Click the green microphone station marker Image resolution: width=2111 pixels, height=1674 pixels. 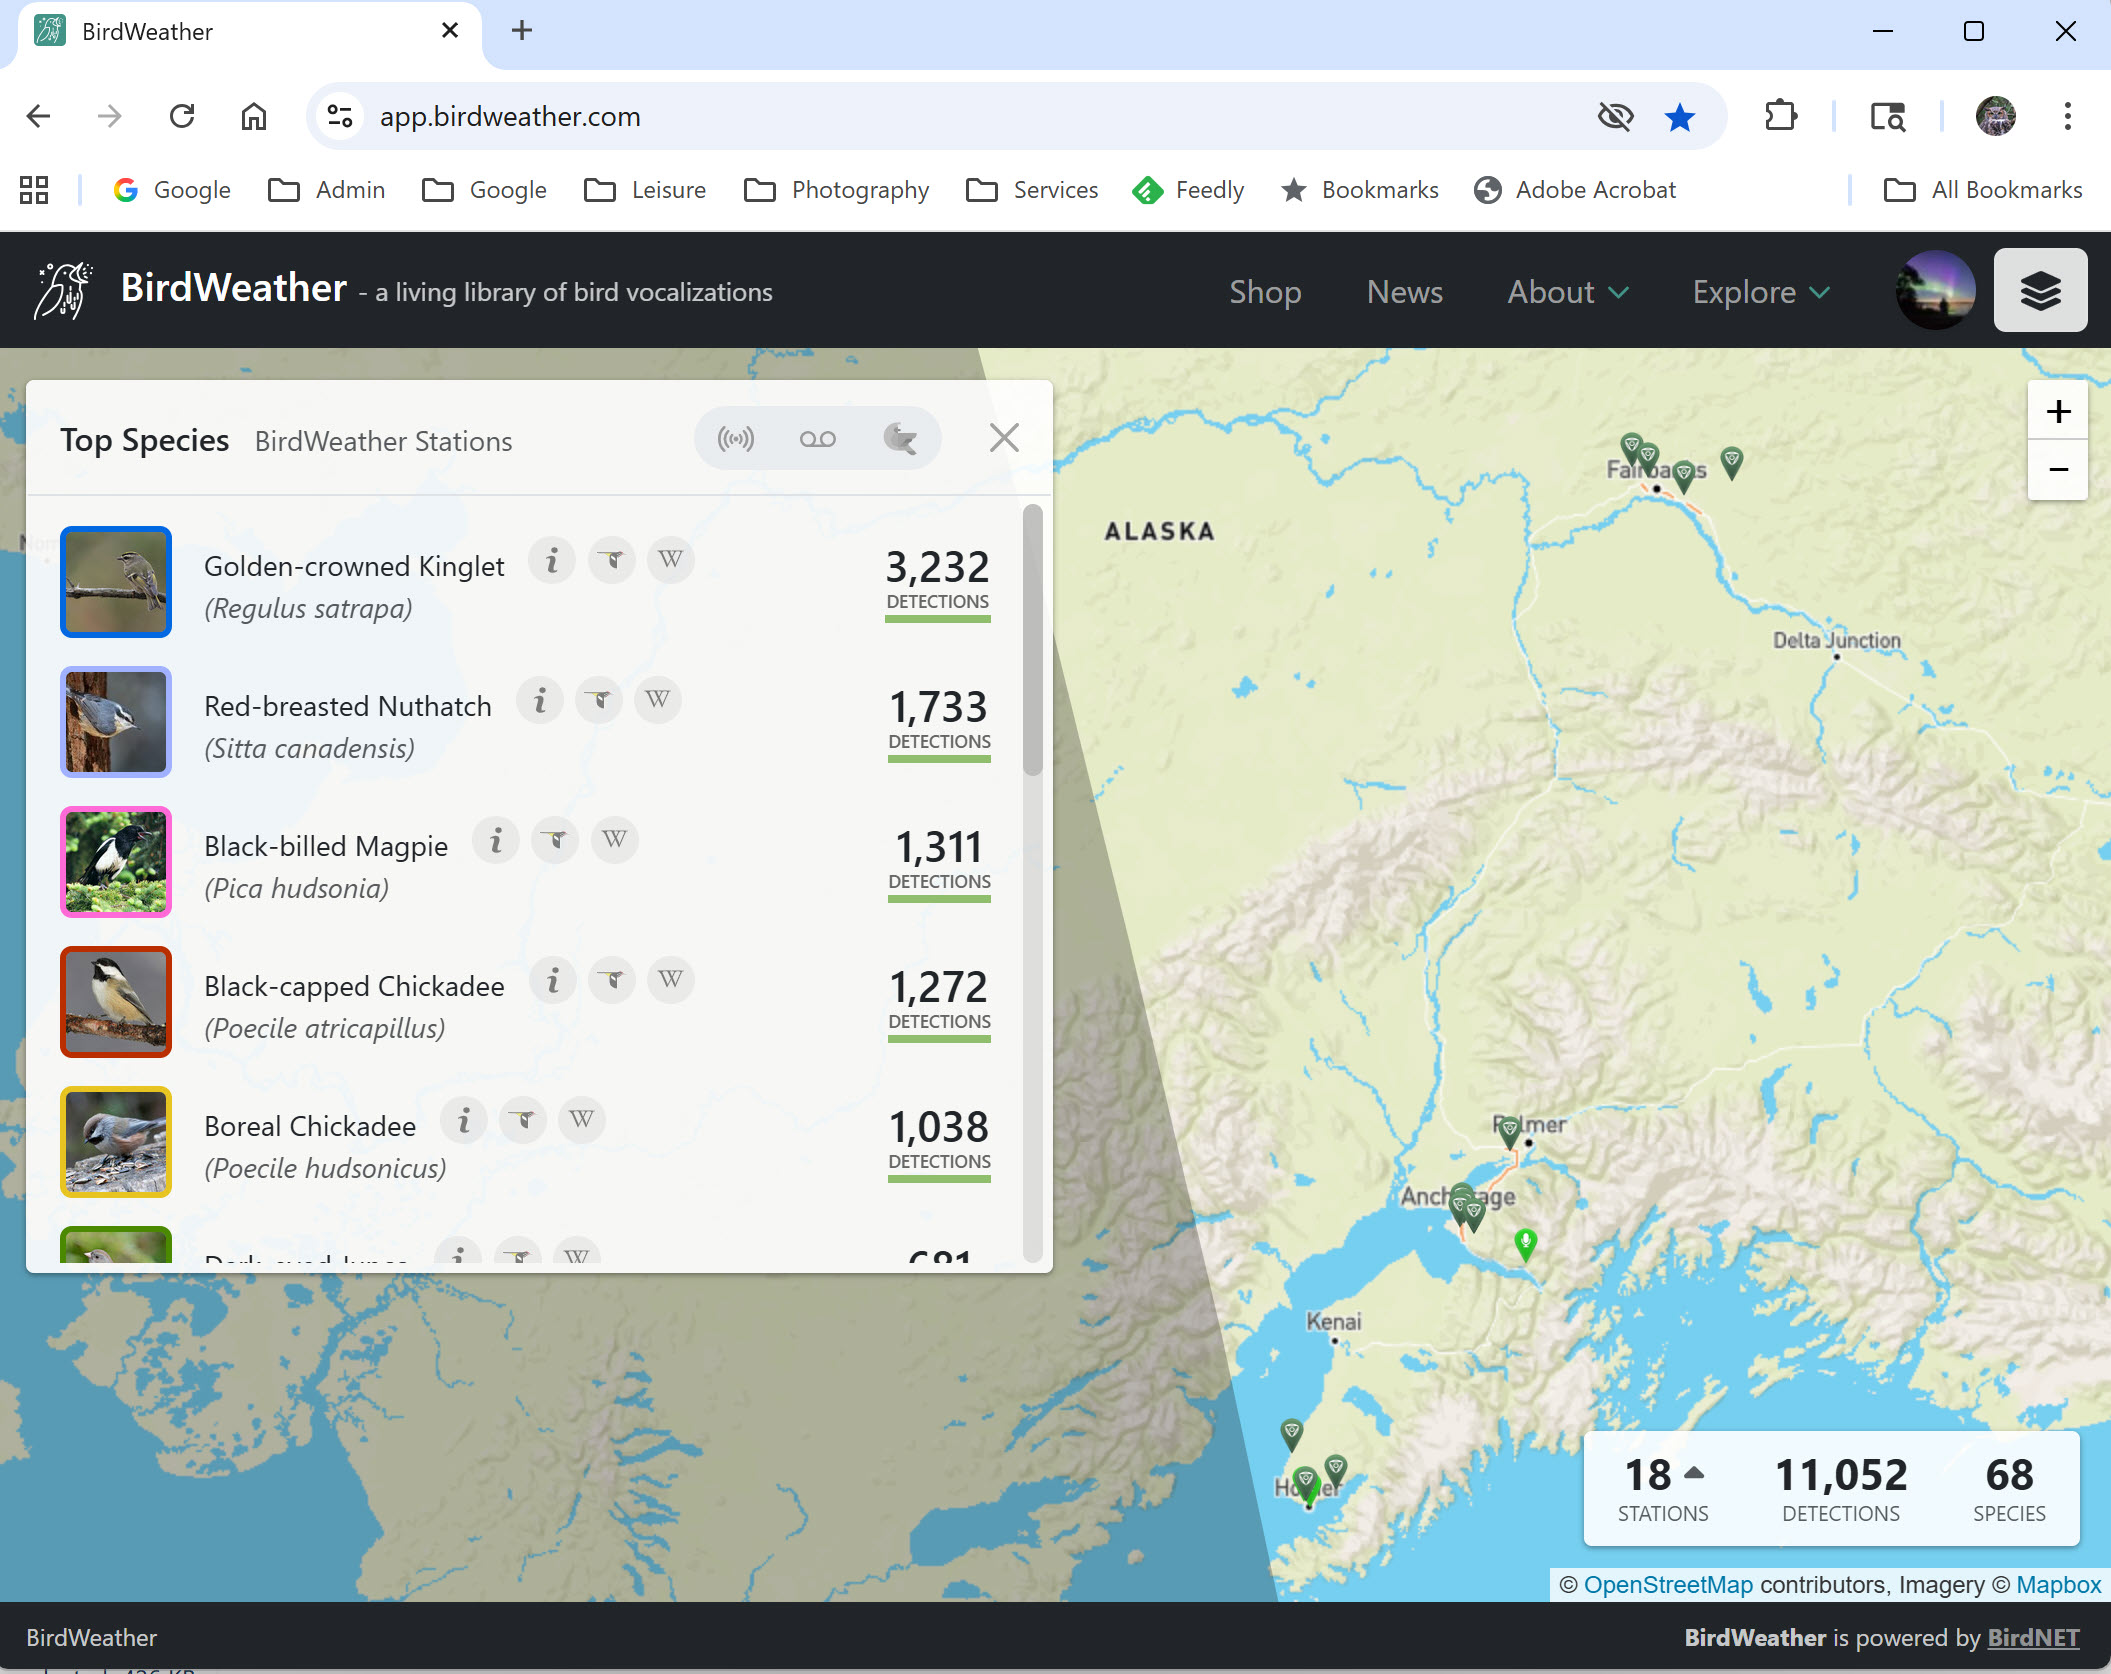(x=1525, y=1243)
